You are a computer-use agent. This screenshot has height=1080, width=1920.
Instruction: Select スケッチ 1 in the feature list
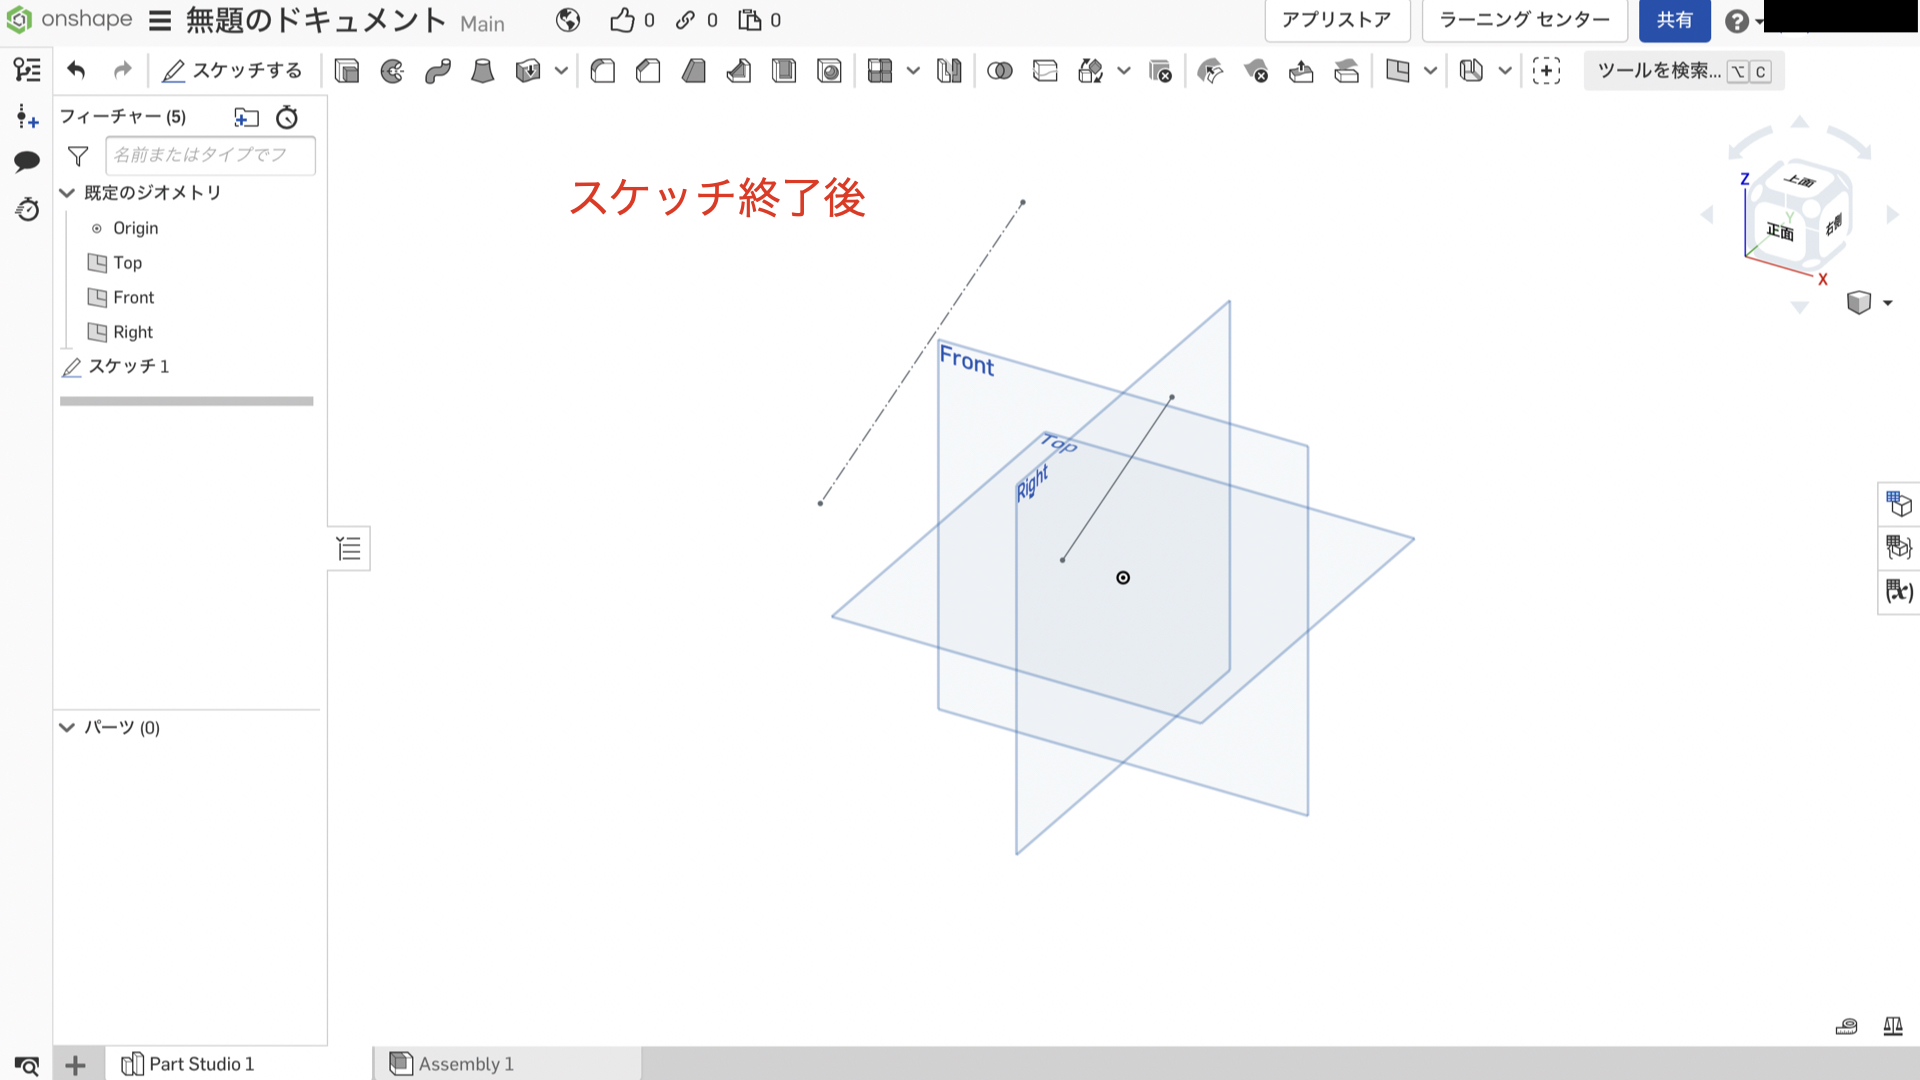tap(129, 367)
